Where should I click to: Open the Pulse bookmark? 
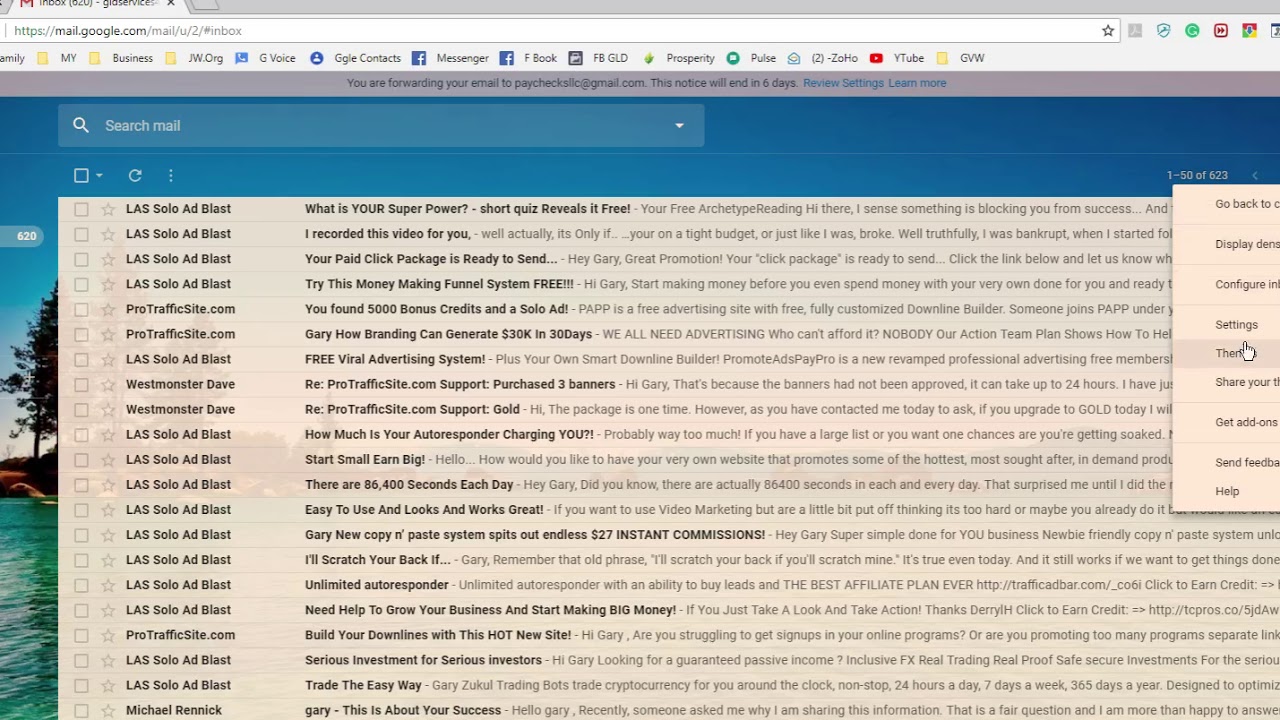pos(752,58)
